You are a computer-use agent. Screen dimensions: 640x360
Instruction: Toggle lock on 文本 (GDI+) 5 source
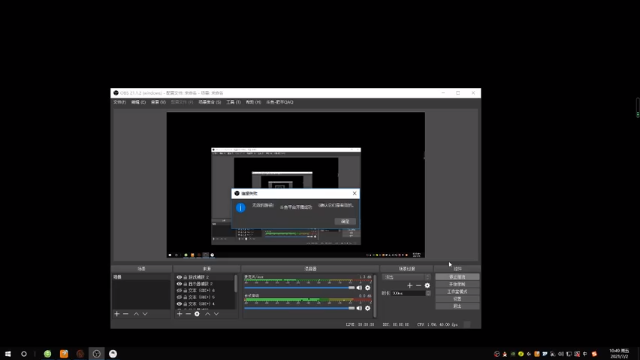click(x=185, y=297)
